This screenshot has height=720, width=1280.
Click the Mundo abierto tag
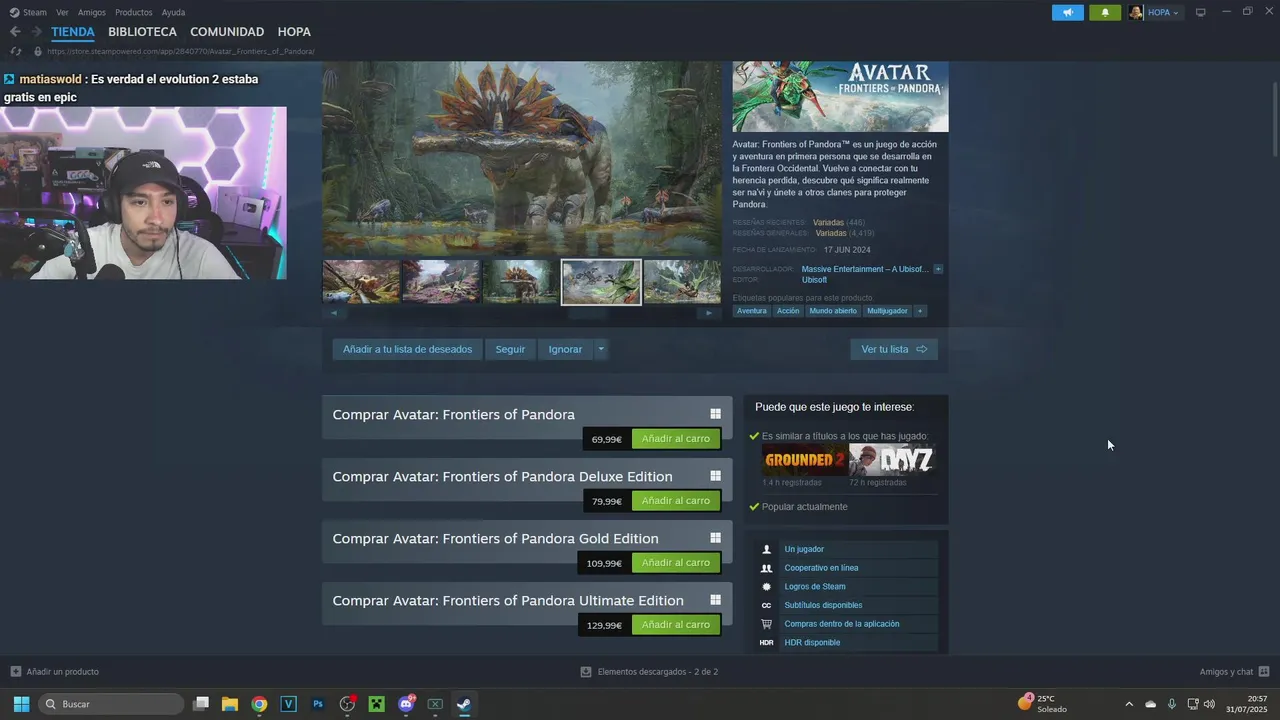pos(833,311)
